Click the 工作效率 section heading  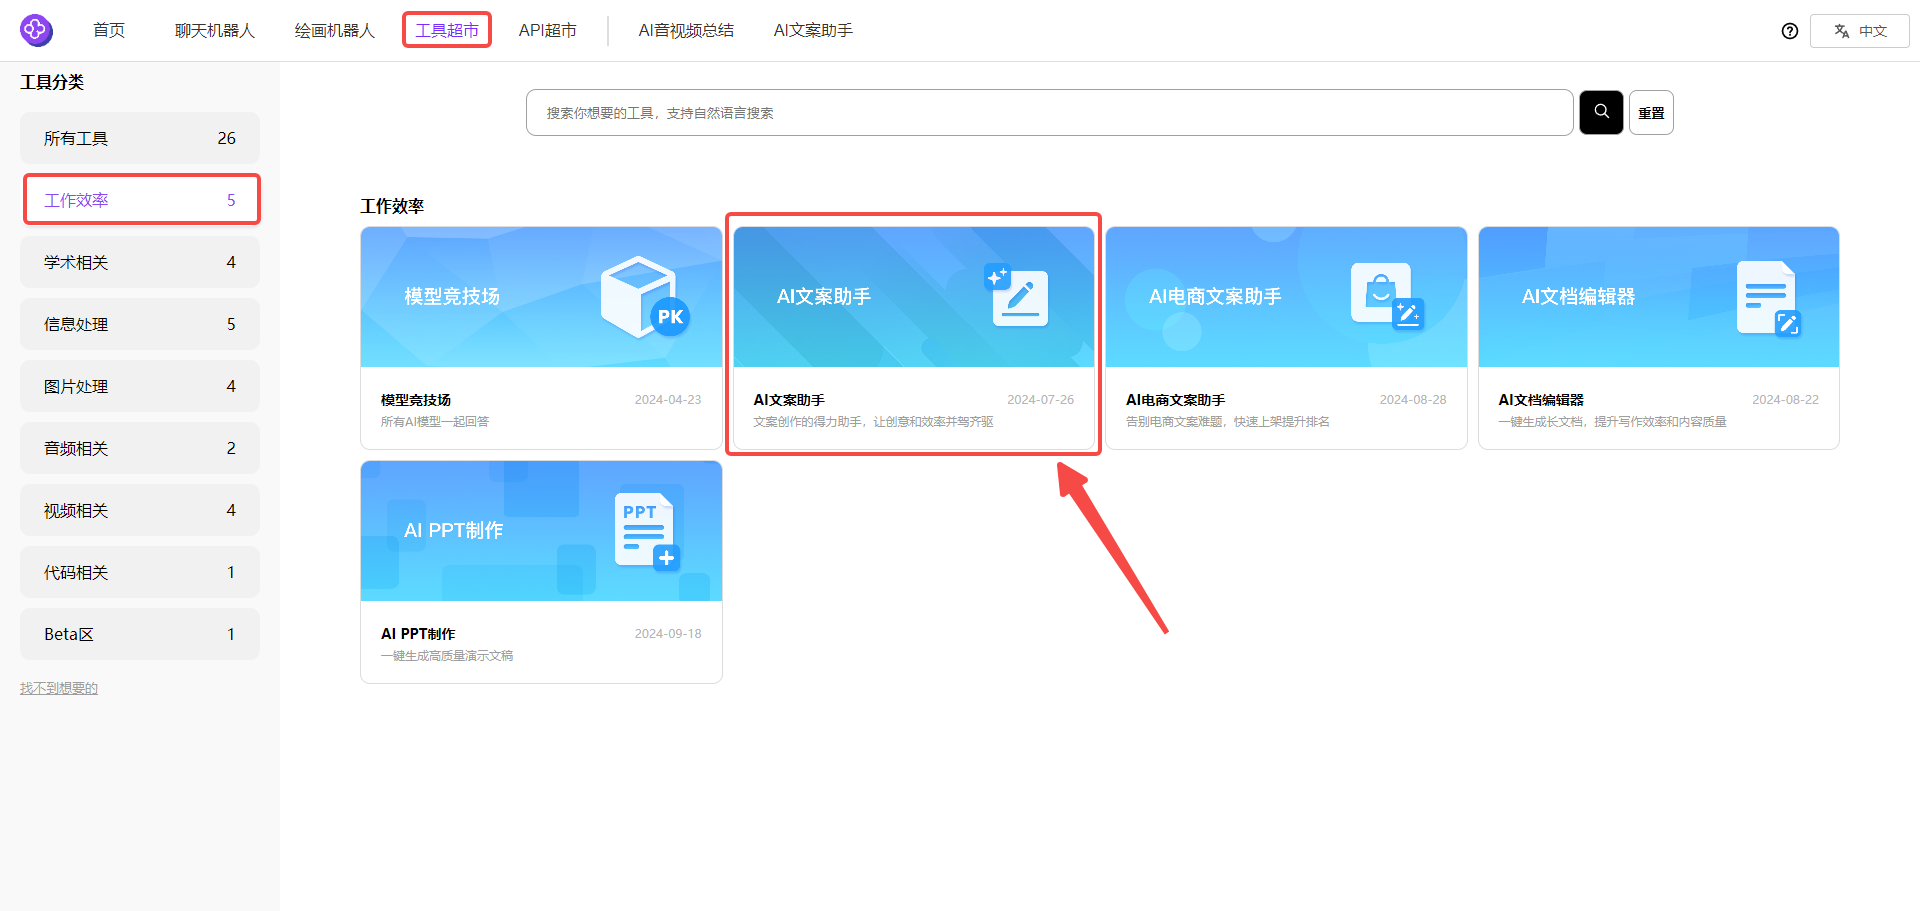pos(392,206)
